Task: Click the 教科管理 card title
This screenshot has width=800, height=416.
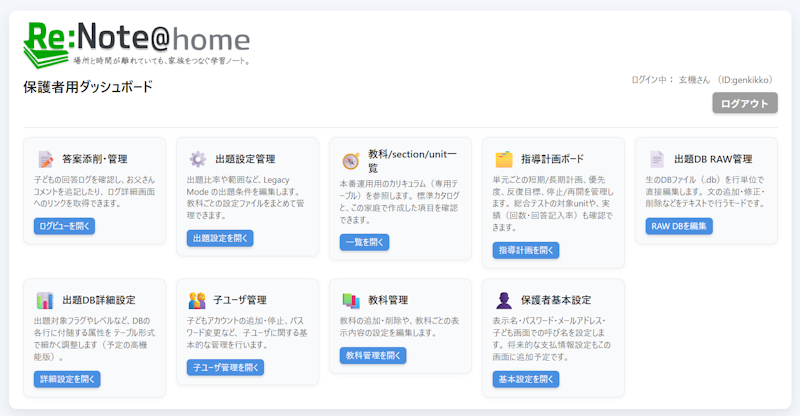Action: pos(388,300)
